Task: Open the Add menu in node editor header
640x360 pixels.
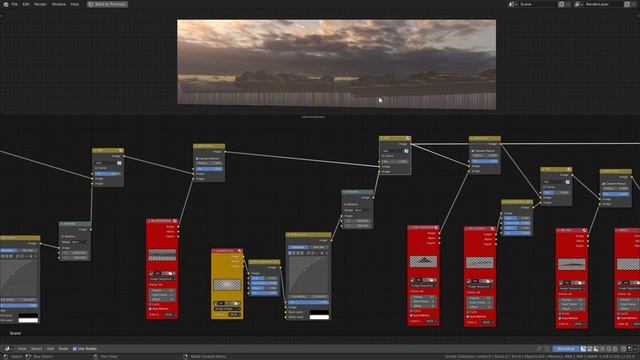Action: [50, 349]
